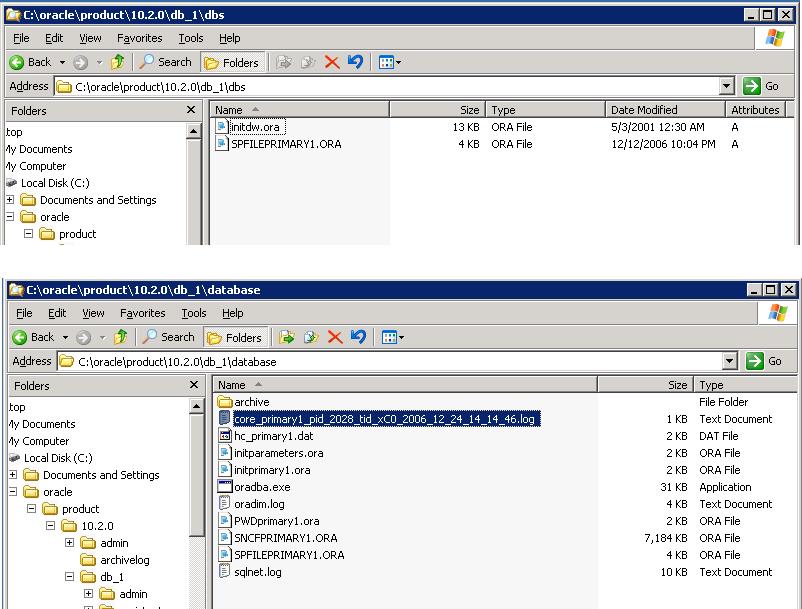Click Back arrow icon in database window
The image size is (802, 609).
tap(19, 337)
